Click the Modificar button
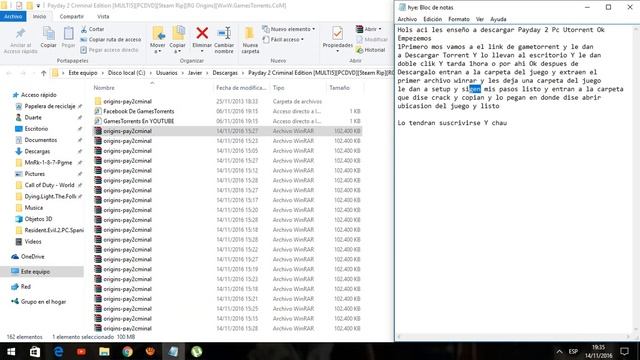This screenshot has height=360, width=640. (x=372, y=40)
